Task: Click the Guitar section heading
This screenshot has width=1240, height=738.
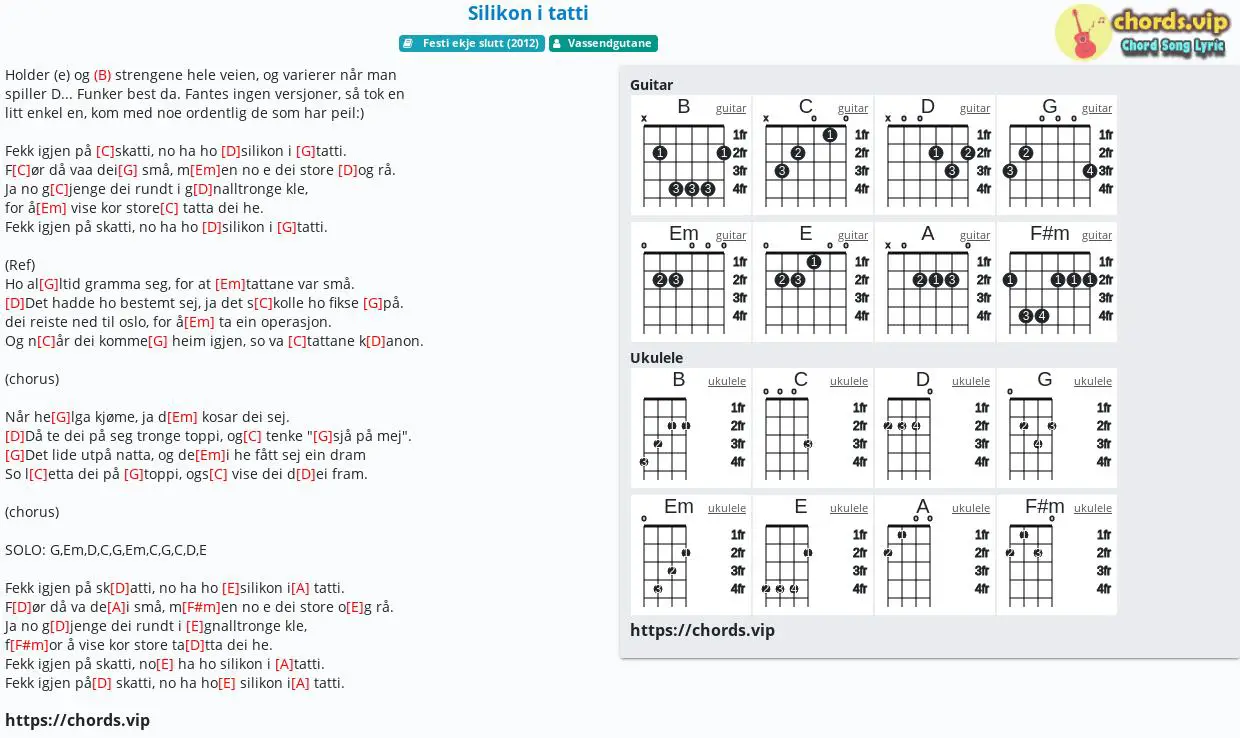Action: point(651,85)
